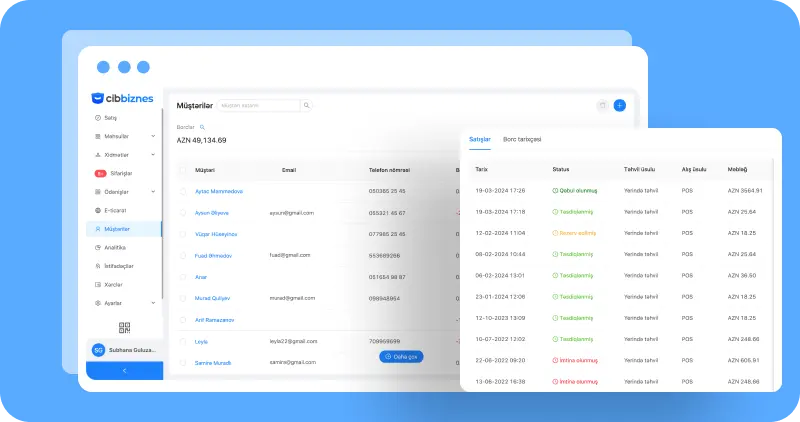Click the cibbiznes logo

coord(124,98)
